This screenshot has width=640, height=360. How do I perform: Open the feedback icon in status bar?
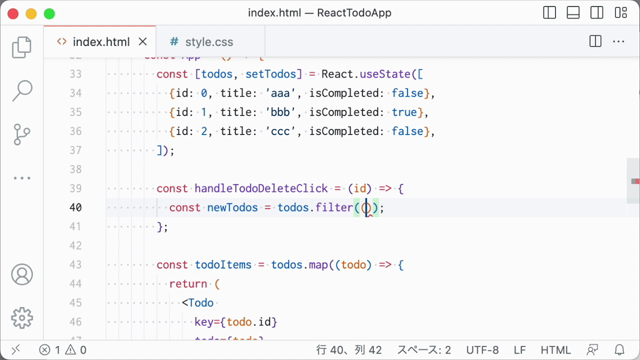click(x=592, y=350)
